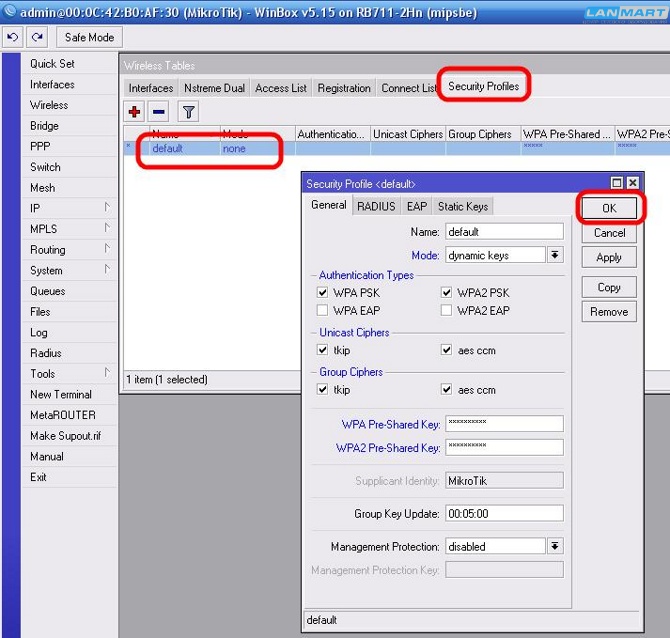Enable the WPA2 EAP checkbox
The width and height of the screenshot is (670, 638).
(447, 310)
